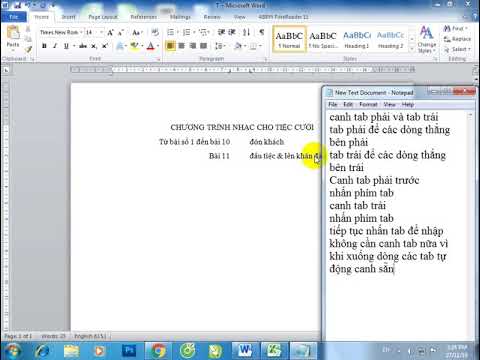Toggle Superscript formatting
The width and height of the screenshot is (480, 360).
point(105,46)
